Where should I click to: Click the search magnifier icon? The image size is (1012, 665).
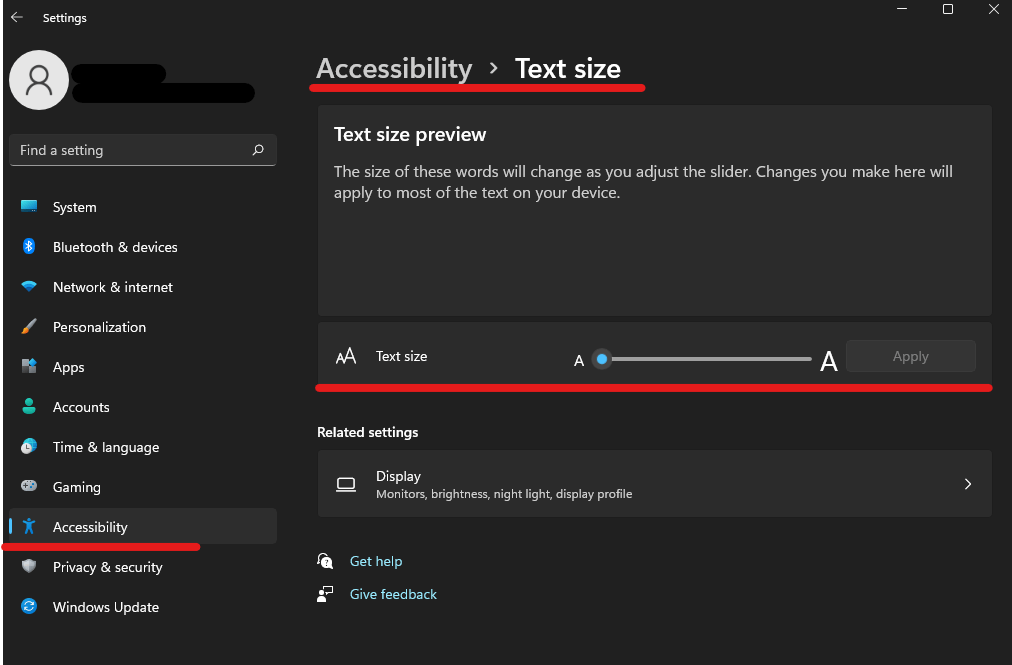(x=258, y=150)
